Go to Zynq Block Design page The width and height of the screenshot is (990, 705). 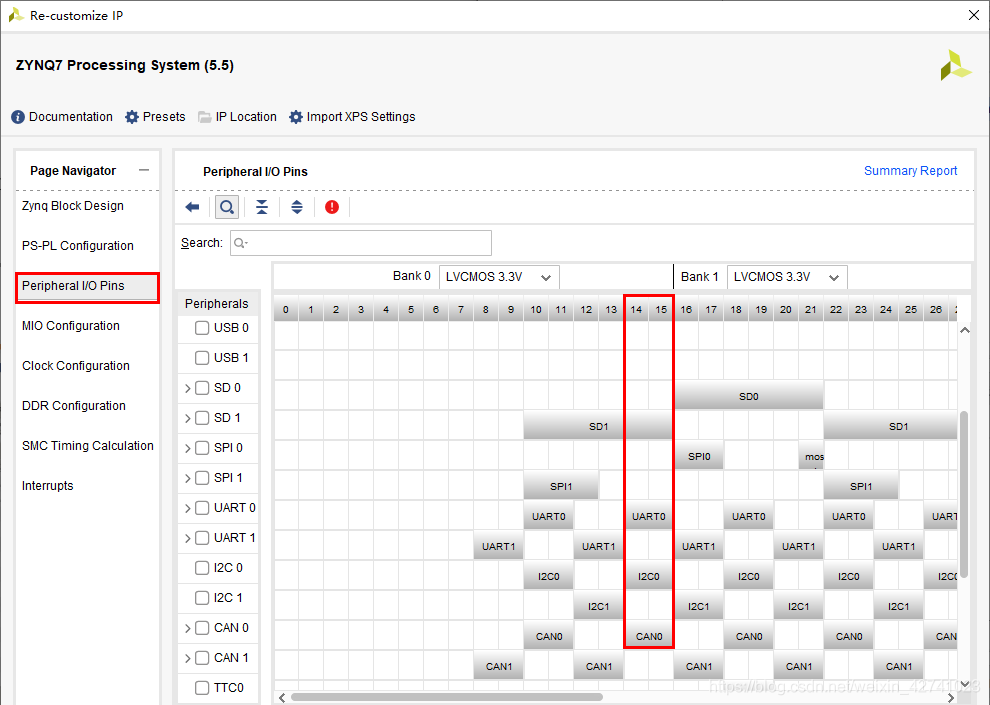(x=73, y=206)
